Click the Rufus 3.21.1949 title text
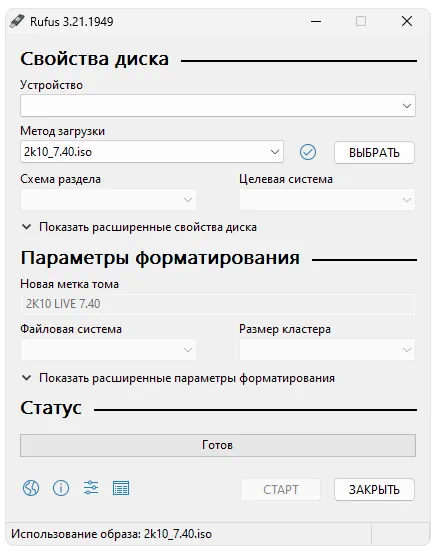The image size is (436, 553). click(72, 22)
